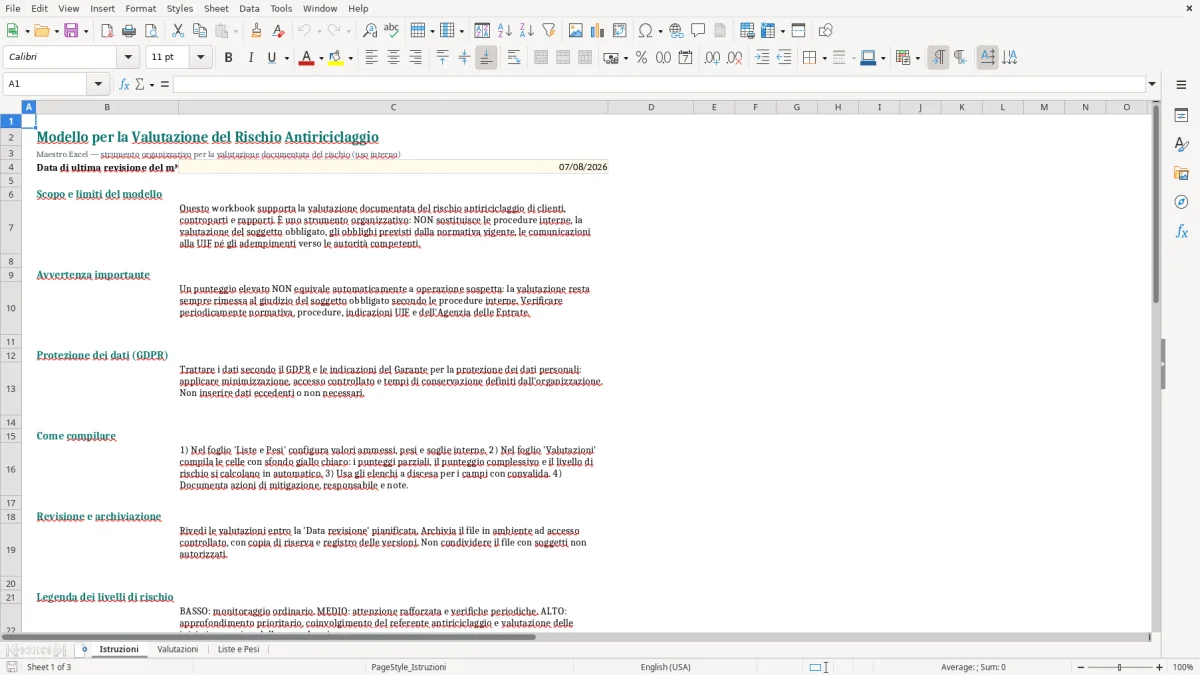The image size is (1200, 675).
Task: Click the AutoFilter funnel icon
Action: coord(548,31)
